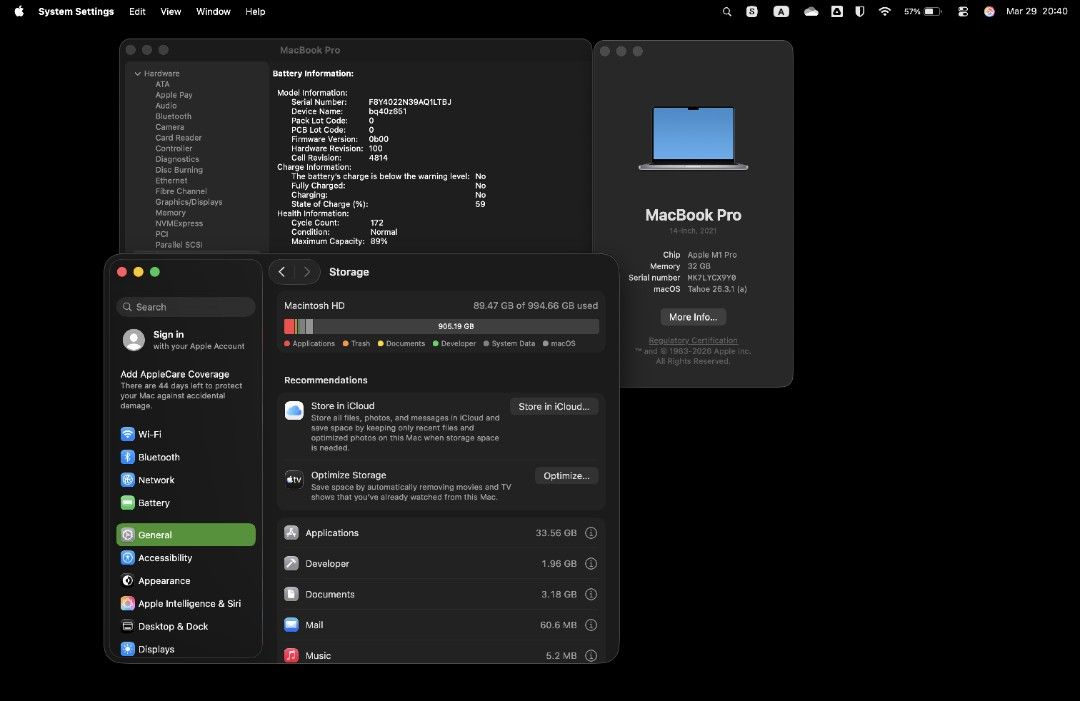Select Disc Burning in hardware tree
This screenshot has height=701, width=1080.
click(179, 169)
